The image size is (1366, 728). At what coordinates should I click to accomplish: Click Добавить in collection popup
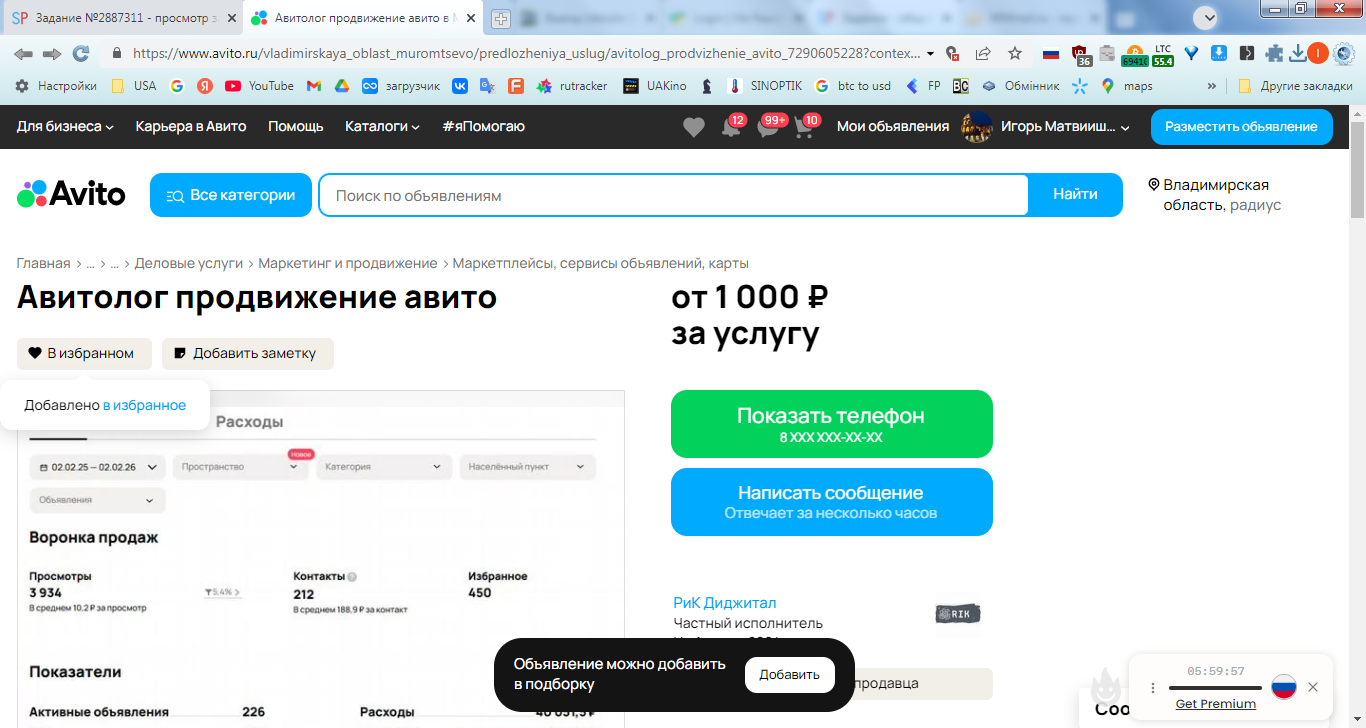[x=789, y=675]
